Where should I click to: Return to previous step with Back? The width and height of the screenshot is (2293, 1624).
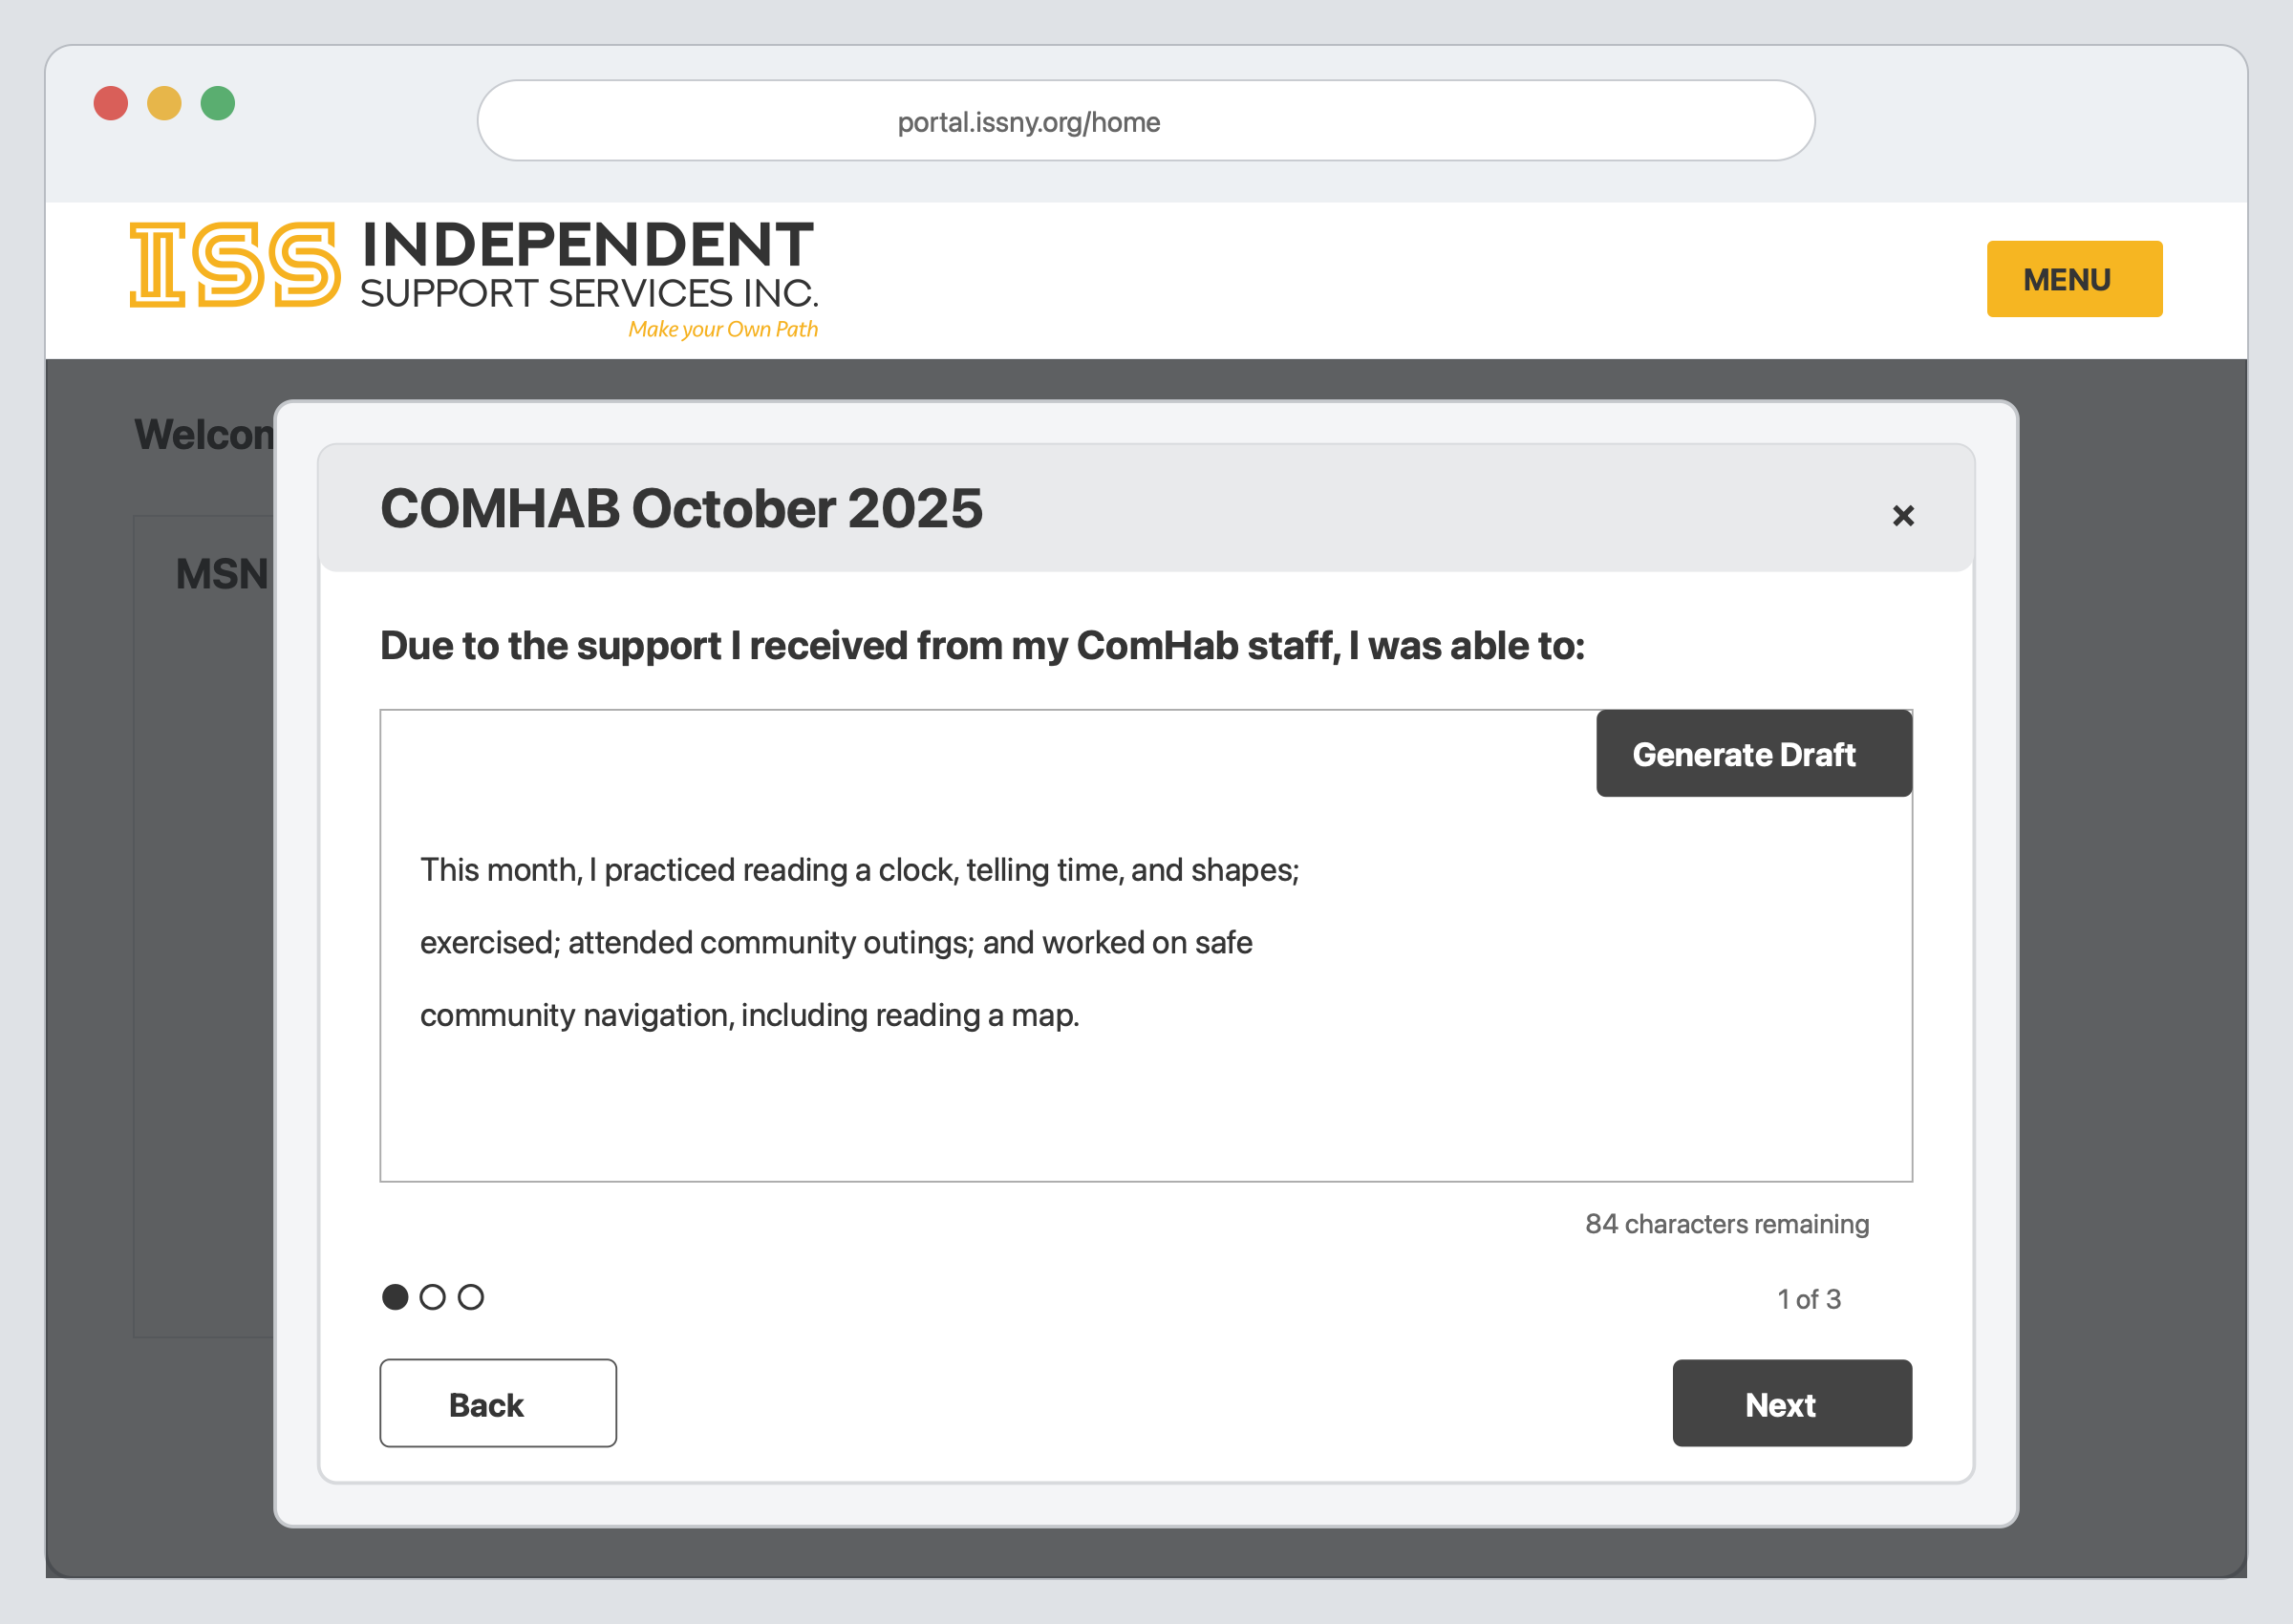tap(498, 1403)
